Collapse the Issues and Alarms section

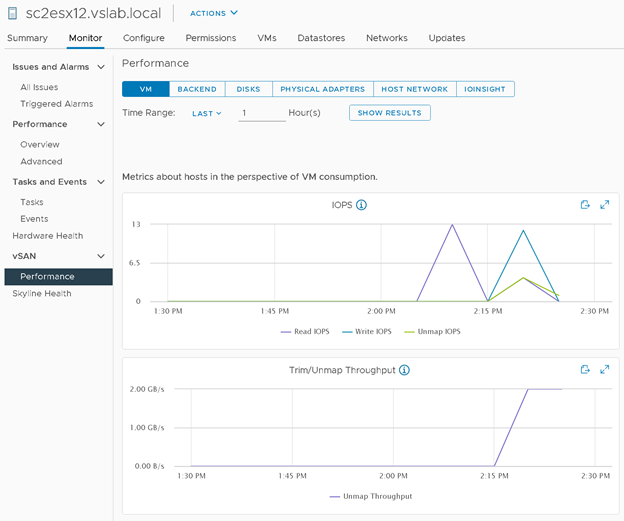tap(101, 67)
